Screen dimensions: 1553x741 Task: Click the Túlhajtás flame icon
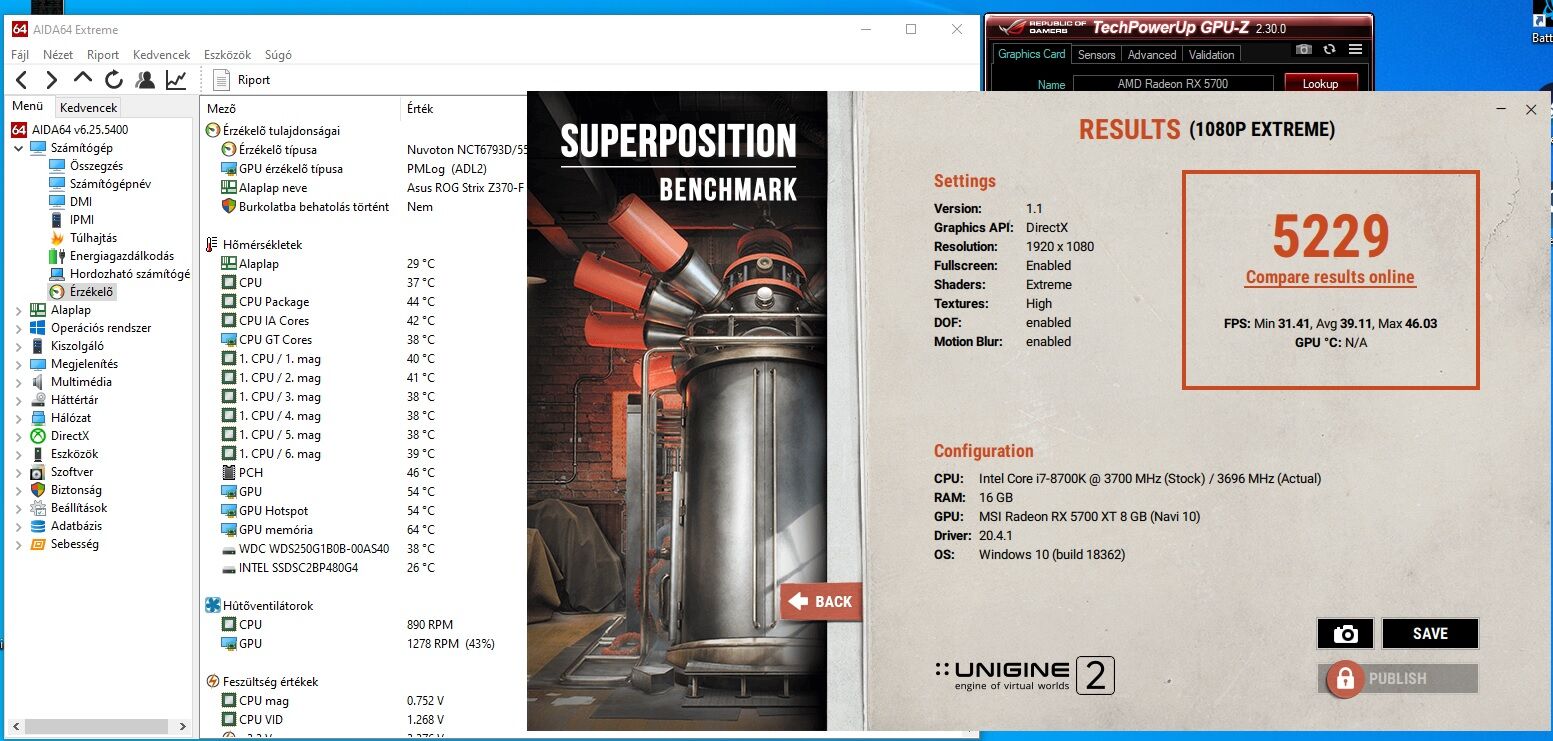pos(57,238)
